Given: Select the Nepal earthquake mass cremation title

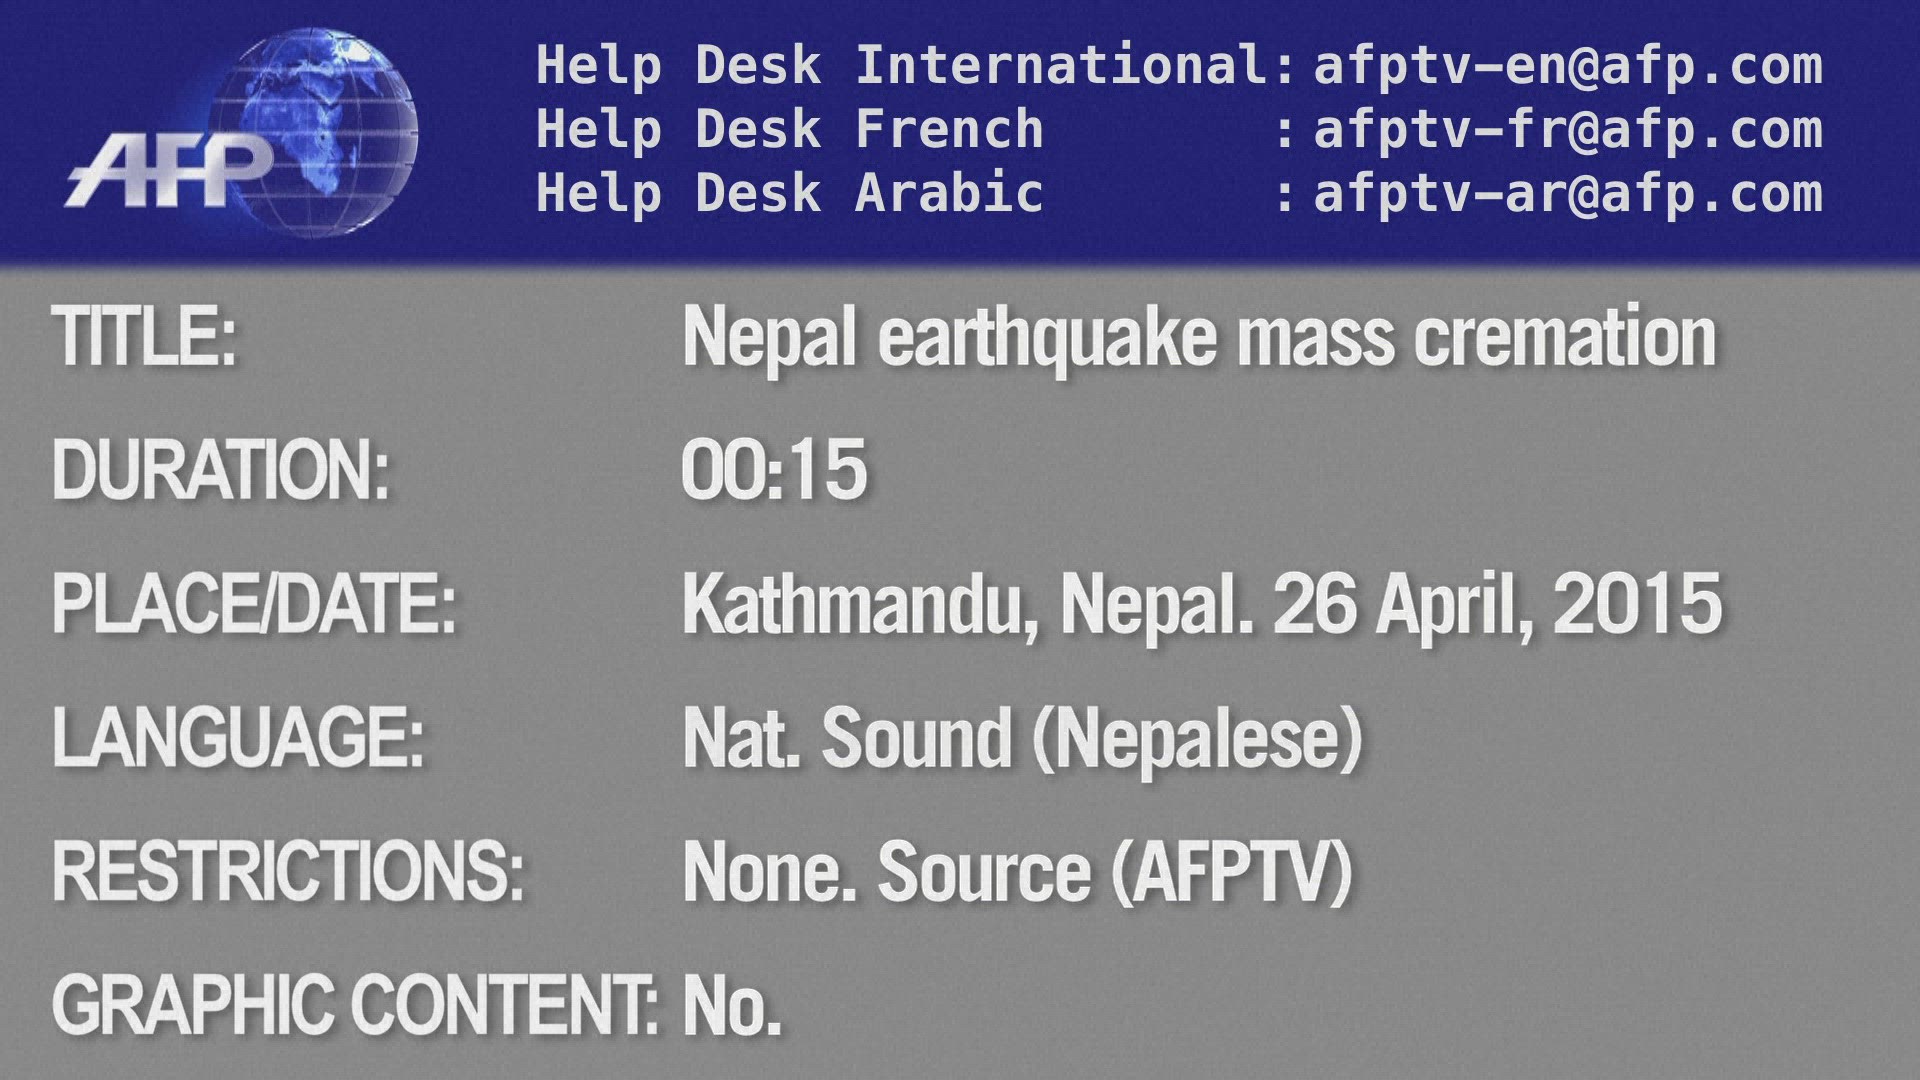Looking at the screenshot, I should (1198, 339).
